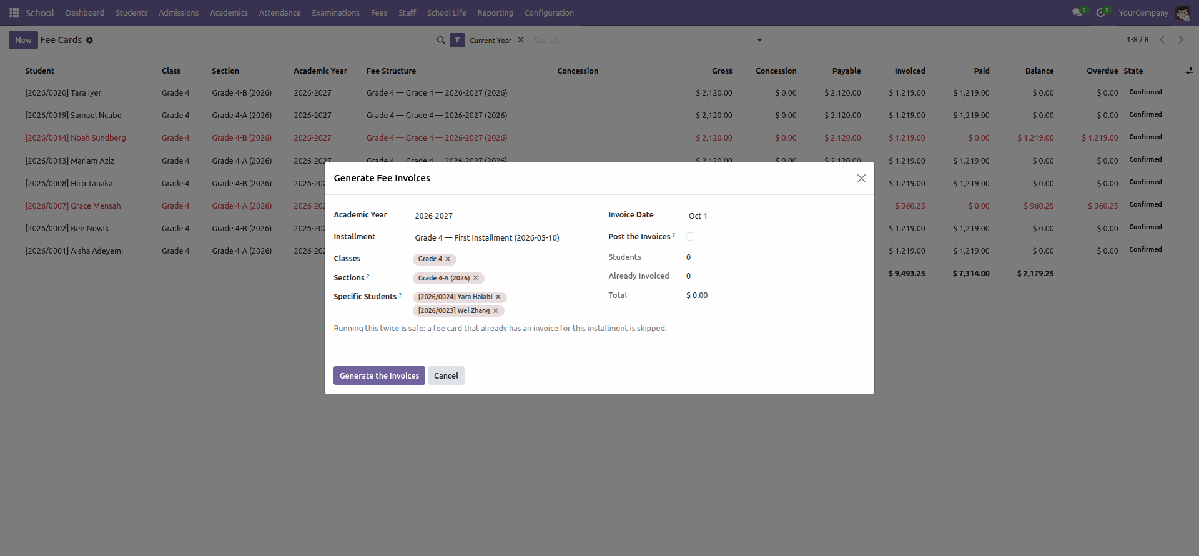1199x556 pixels.
Task: Open the Dashboard menu
Action: pyautogui.click(x=85, y=13)
